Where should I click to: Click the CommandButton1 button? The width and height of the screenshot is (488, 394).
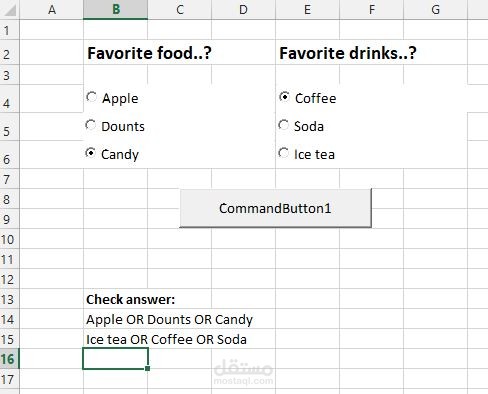[275, 208]
